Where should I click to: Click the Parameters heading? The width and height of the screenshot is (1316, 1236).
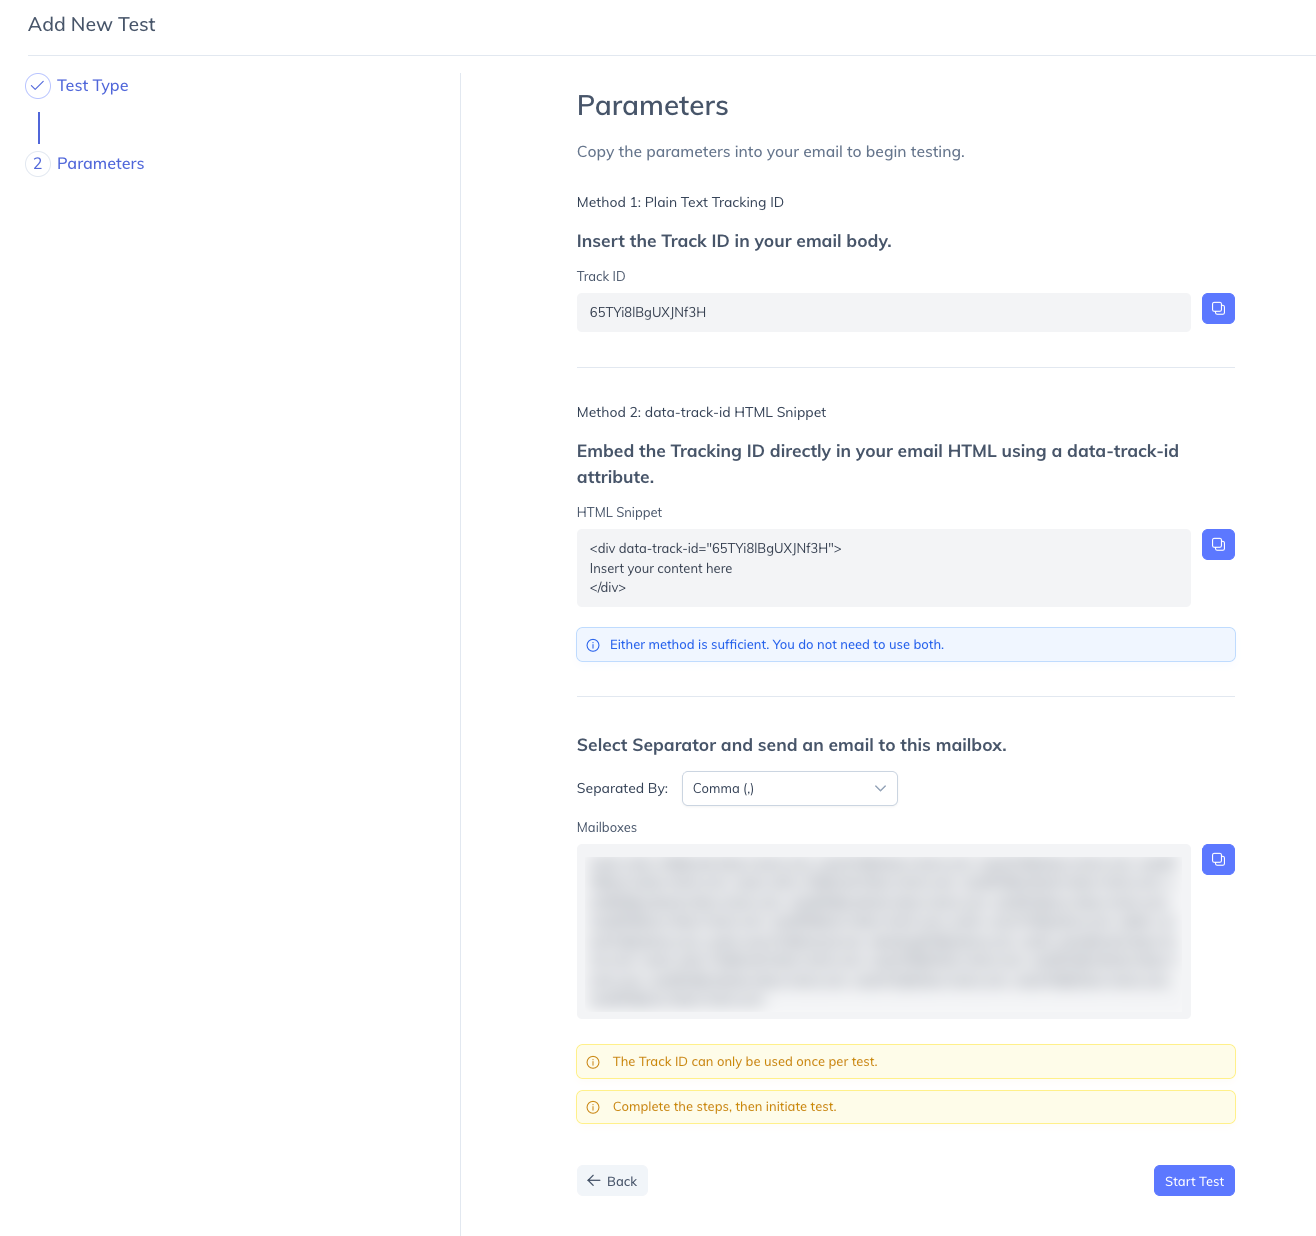coord(653,106)
